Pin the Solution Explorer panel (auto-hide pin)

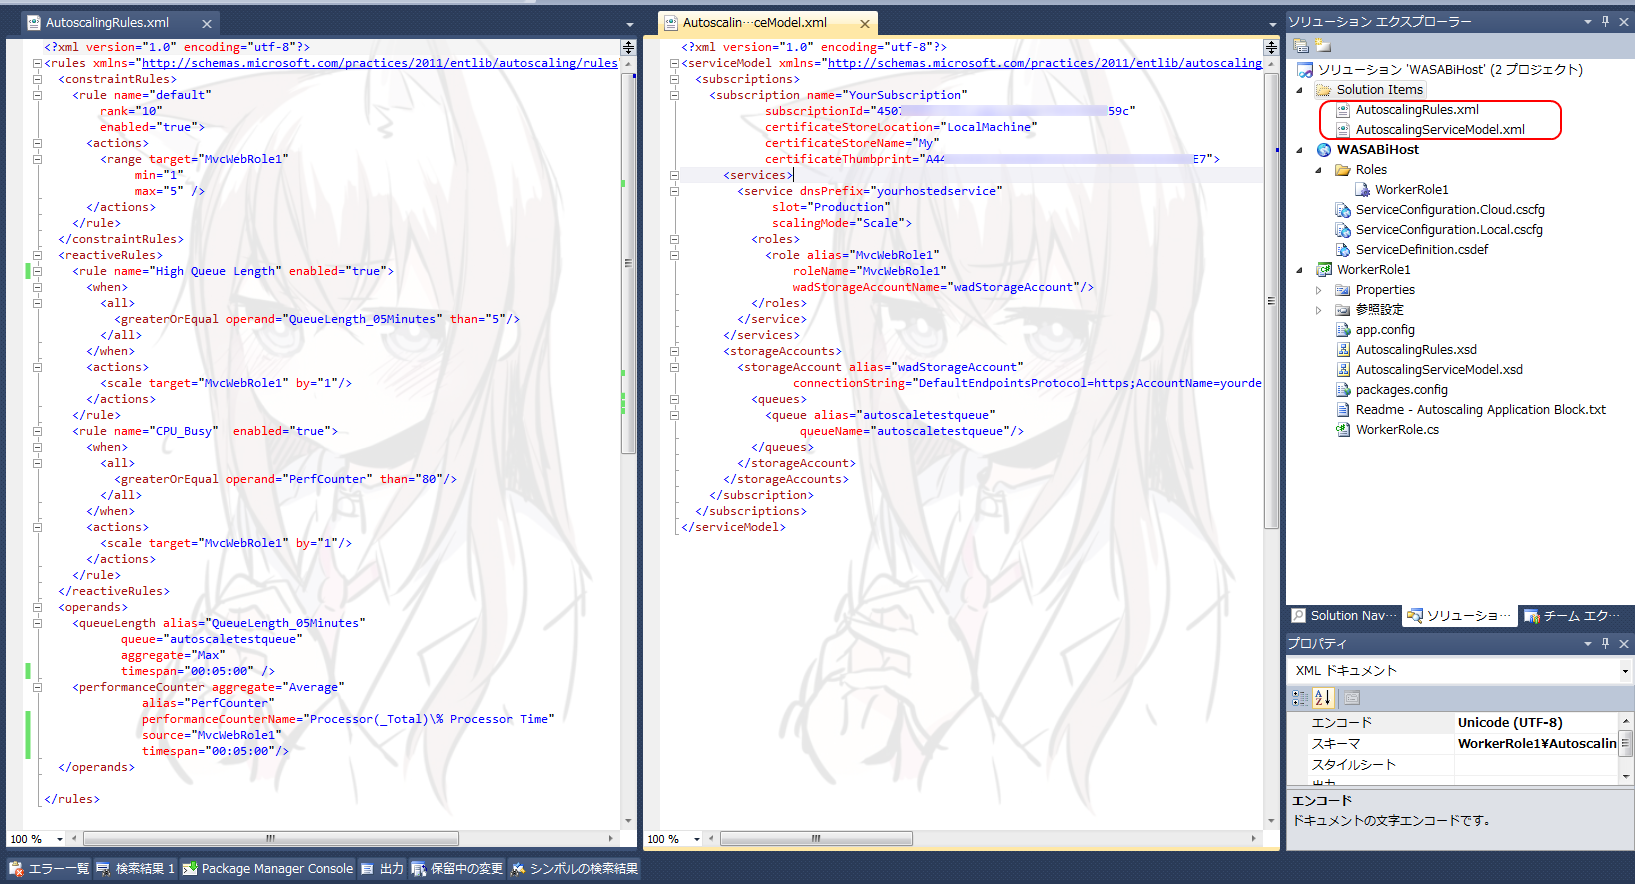click(x=1606, y=22)
